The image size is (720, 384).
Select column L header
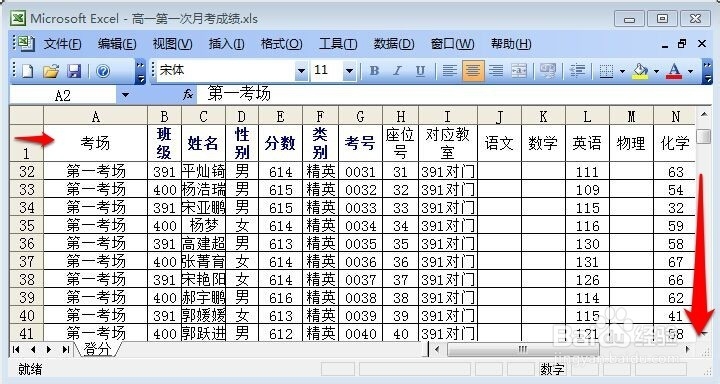click(587, 117)
